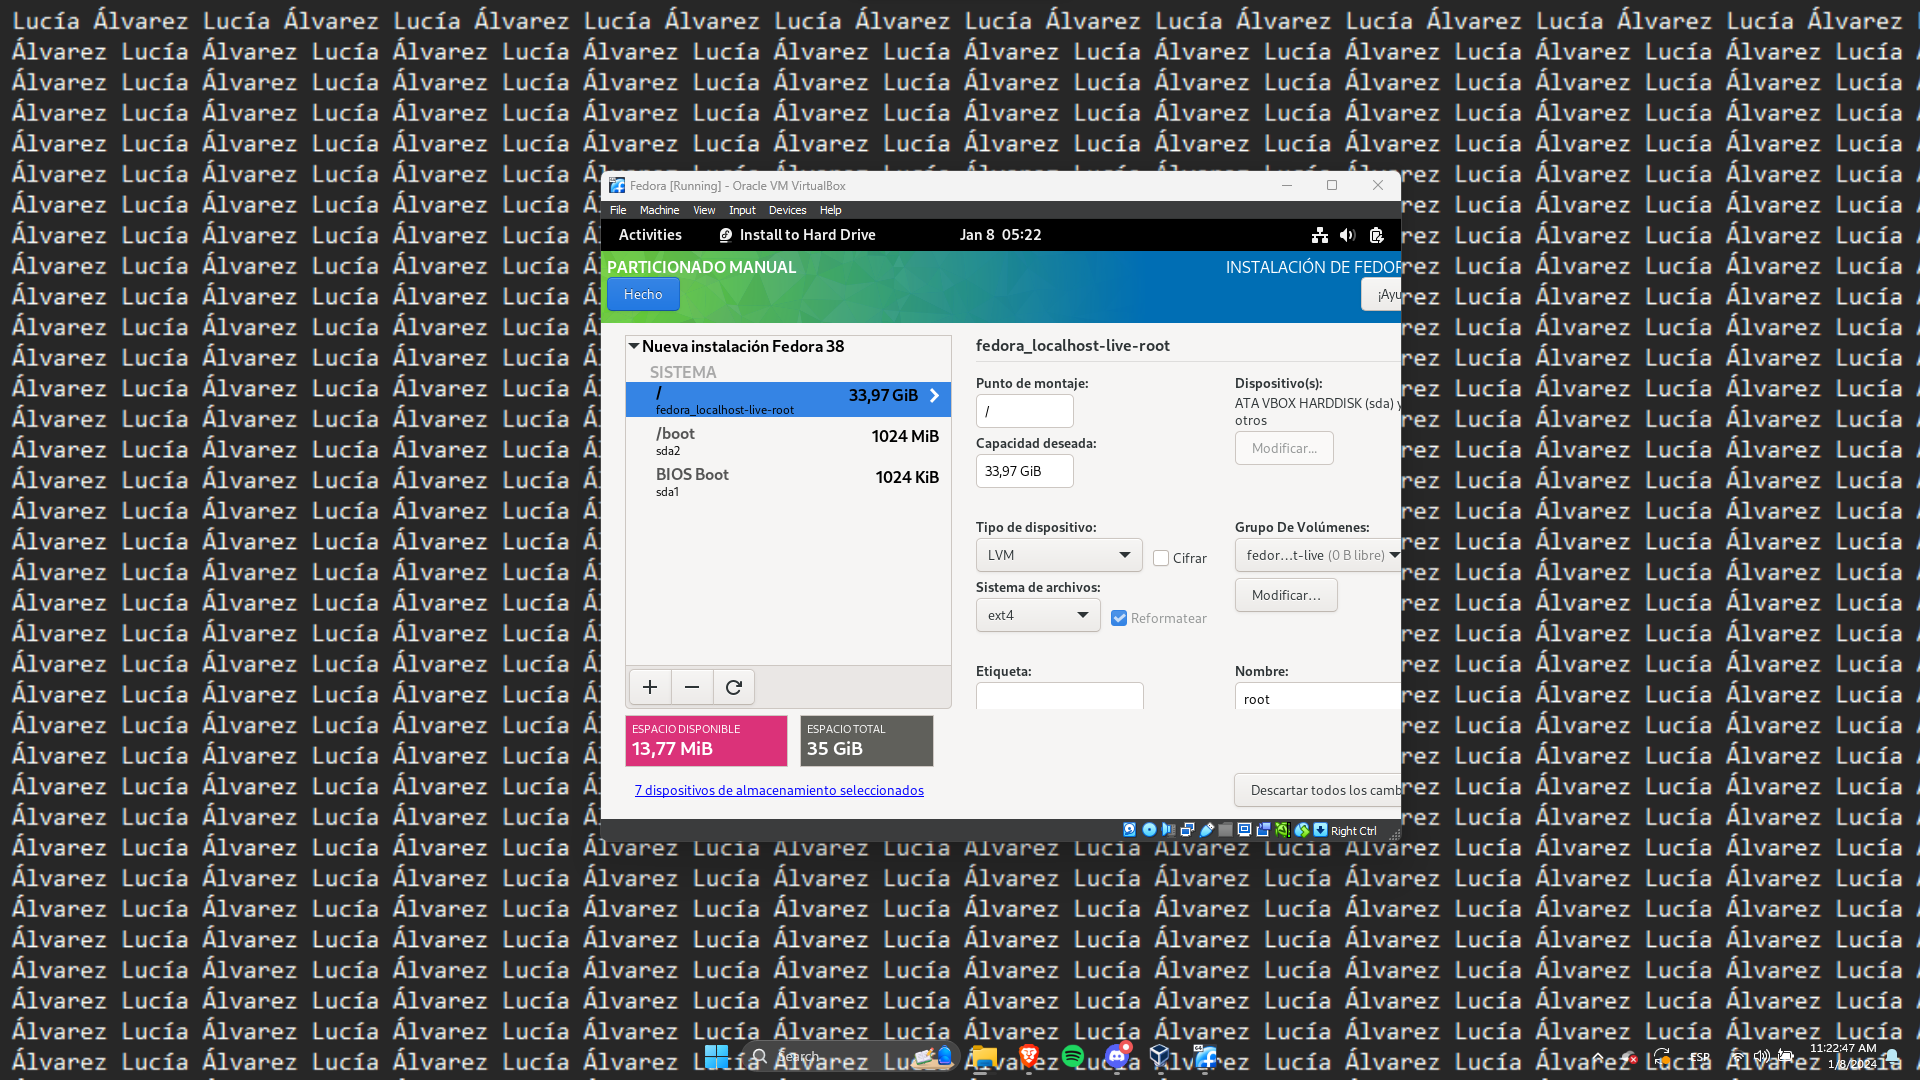Open Spotify from the Windows taskbar
This screenshot has height=1080, width=1920.
coord(1073,1056)
